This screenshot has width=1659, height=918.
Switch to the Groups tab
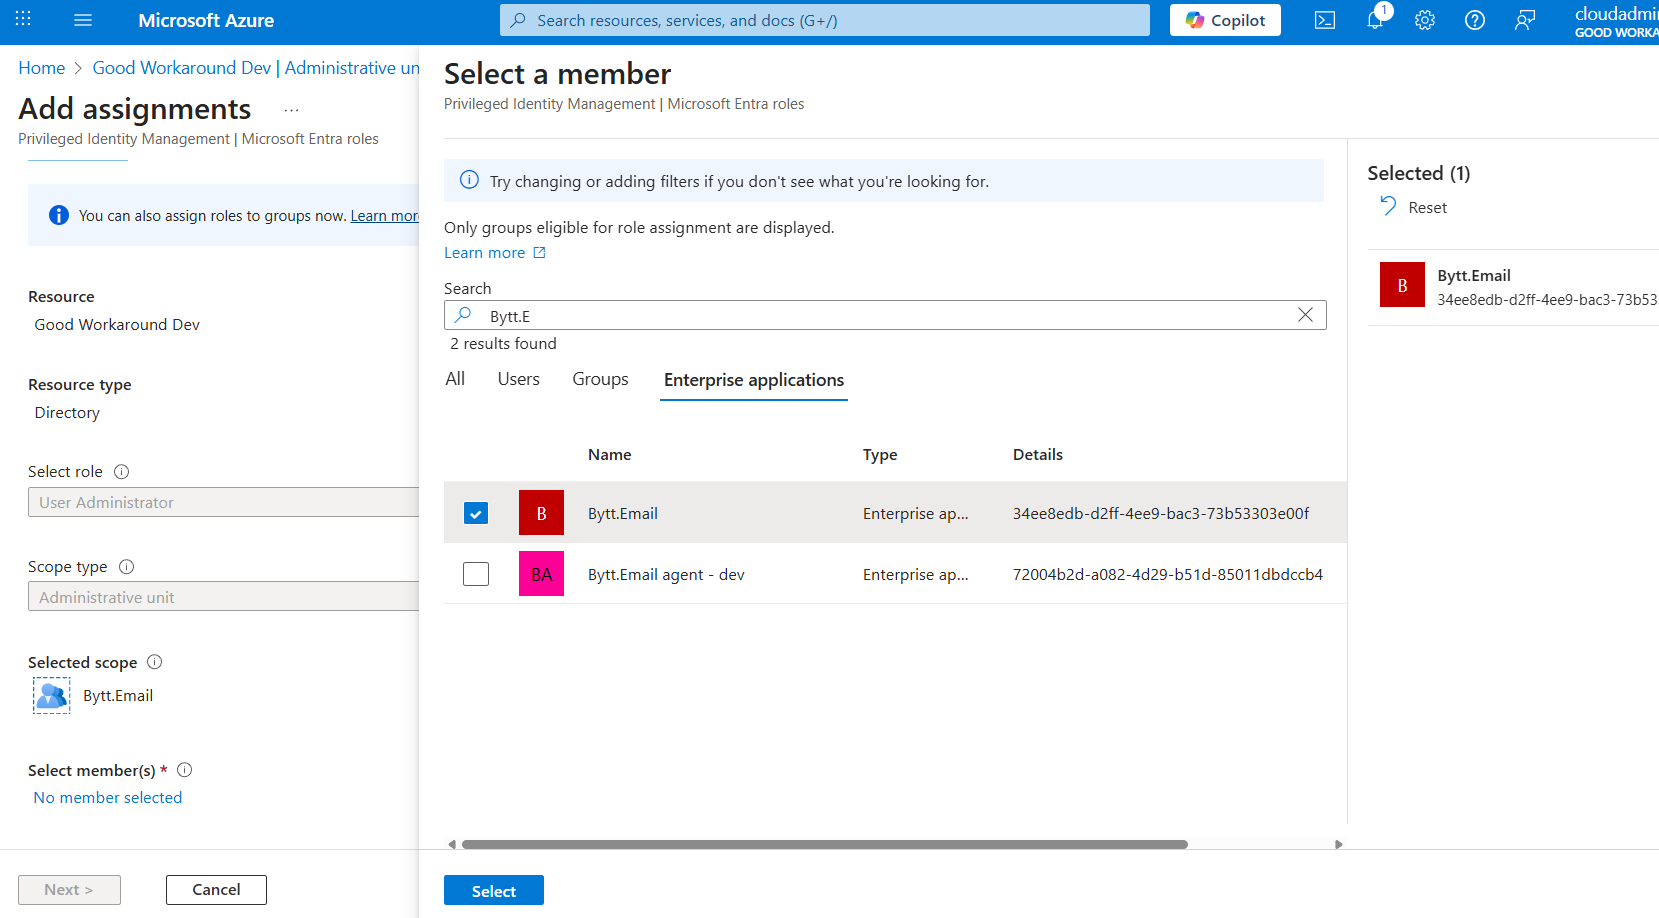coord(600,379)
